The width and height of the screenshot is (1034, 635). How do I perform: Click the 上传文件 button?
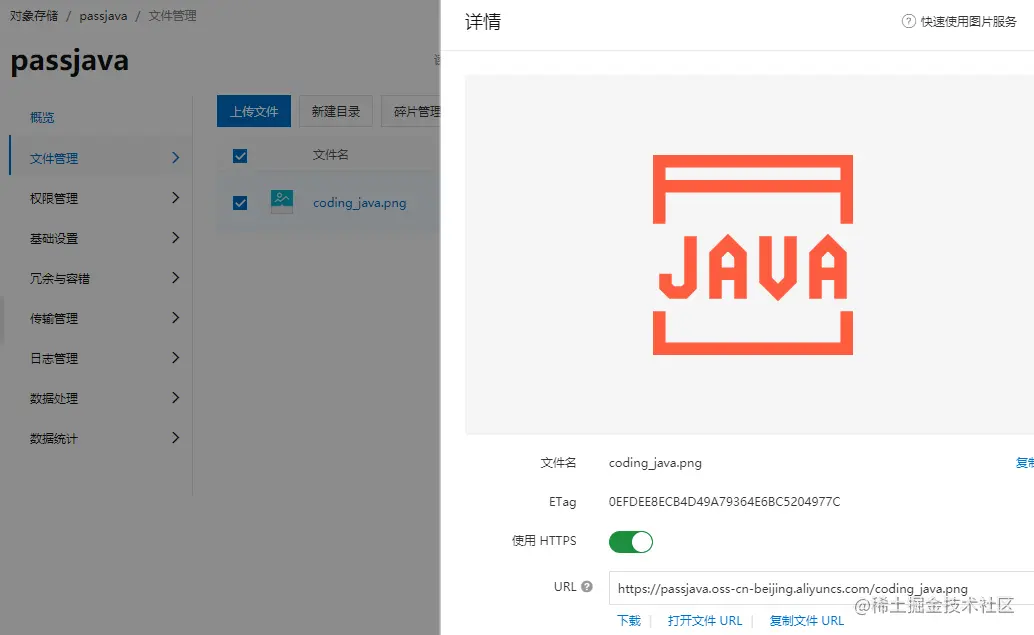click(x=254, y=111)
